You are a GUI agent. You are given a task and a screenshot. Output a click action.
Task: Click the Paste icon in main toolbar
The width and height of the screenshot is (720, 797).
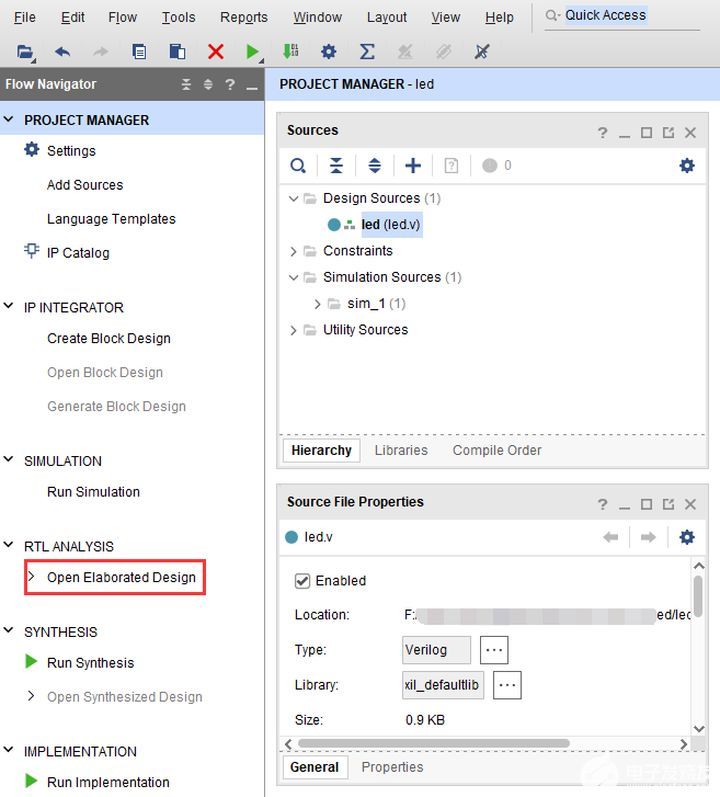(x=177, y=52)
